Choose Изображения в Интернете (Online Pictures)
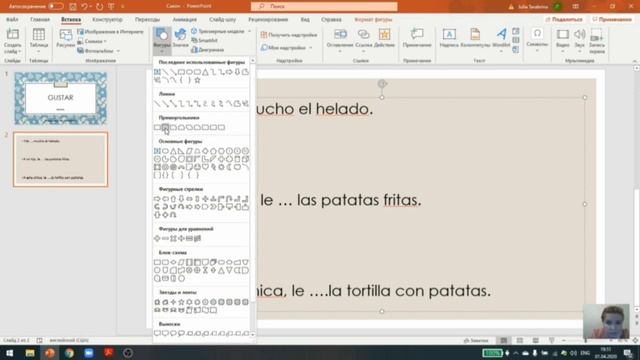Screen dimensions: 640x360 [x=110, y=32]
